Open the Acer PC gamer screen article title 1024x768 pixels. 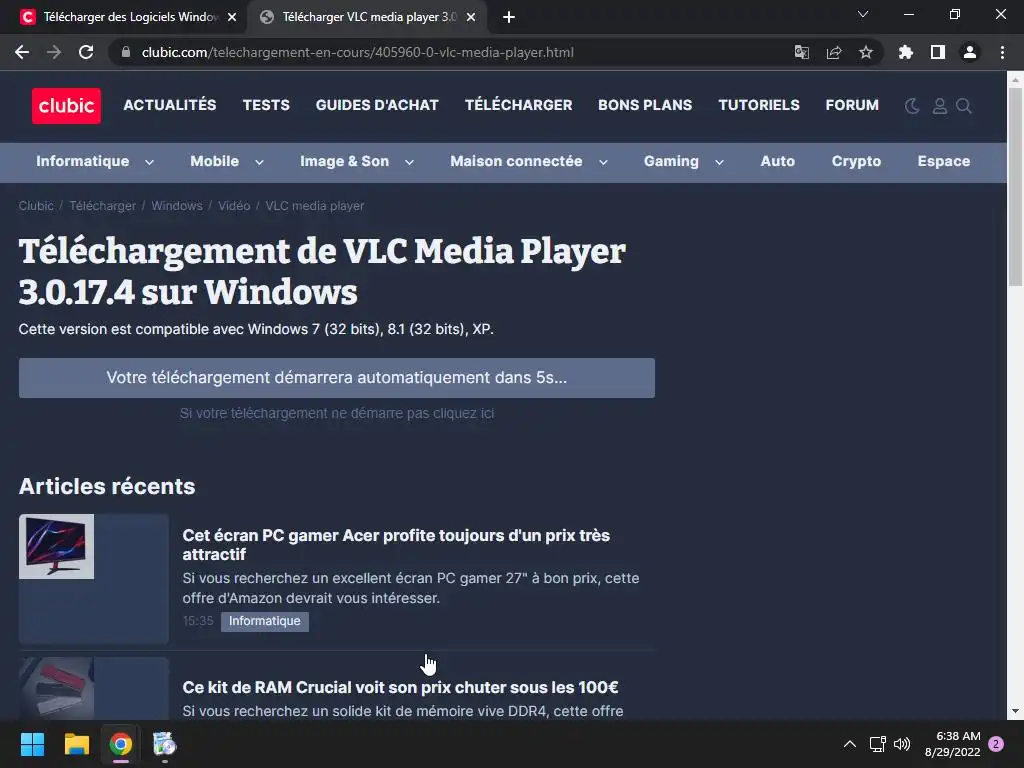point(396,545)
